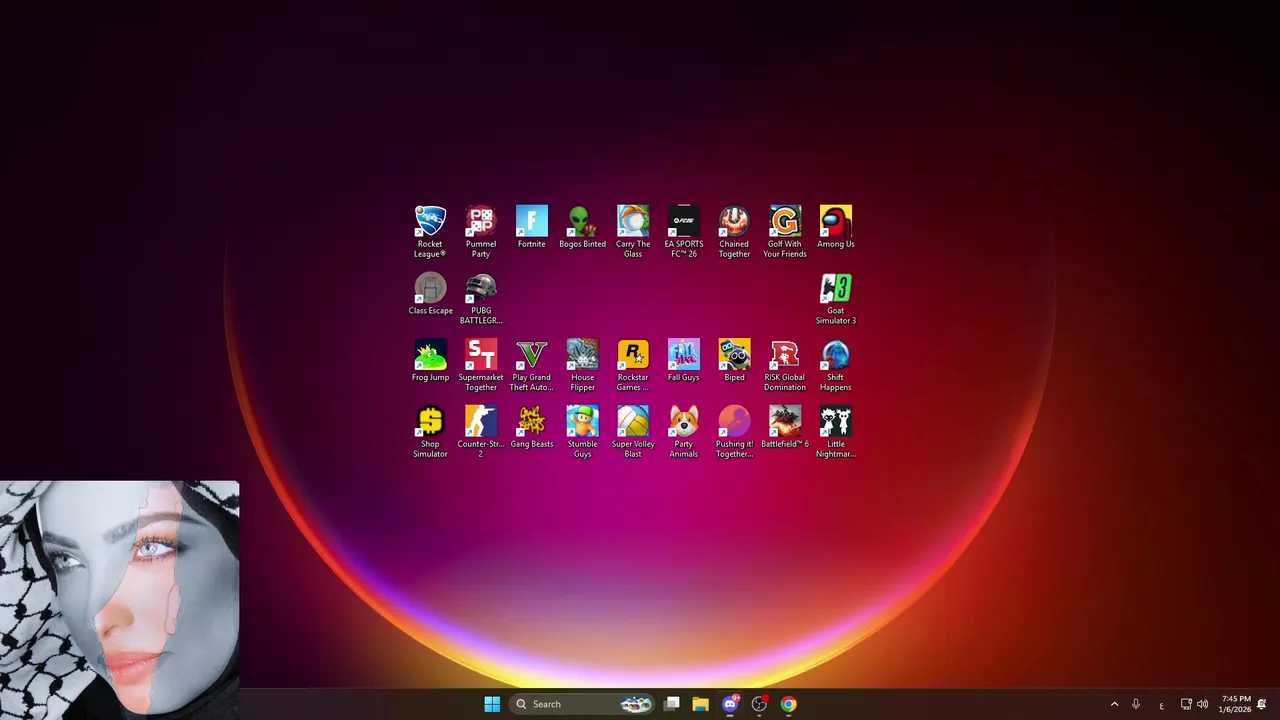Click the Class Escape icon

430,294
